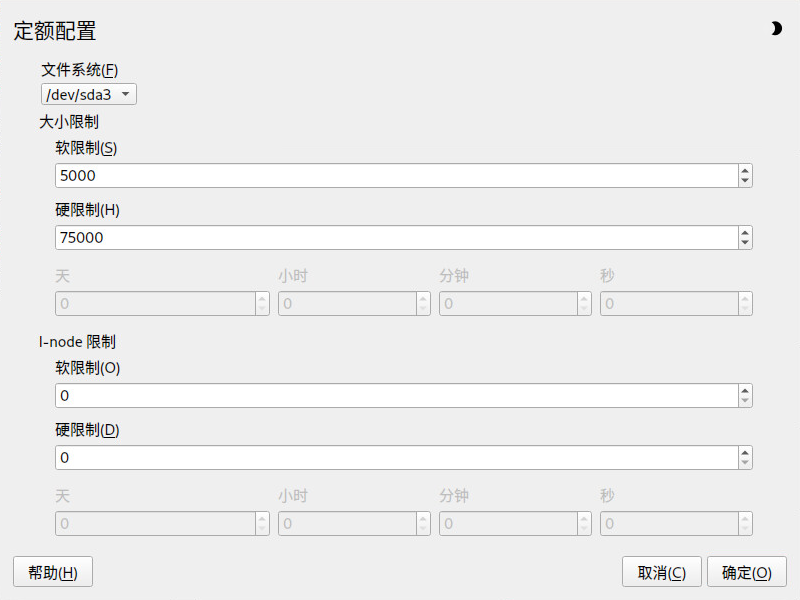
Task: Click the I-node hard limit input field
Action: click(x=396, y=458)
